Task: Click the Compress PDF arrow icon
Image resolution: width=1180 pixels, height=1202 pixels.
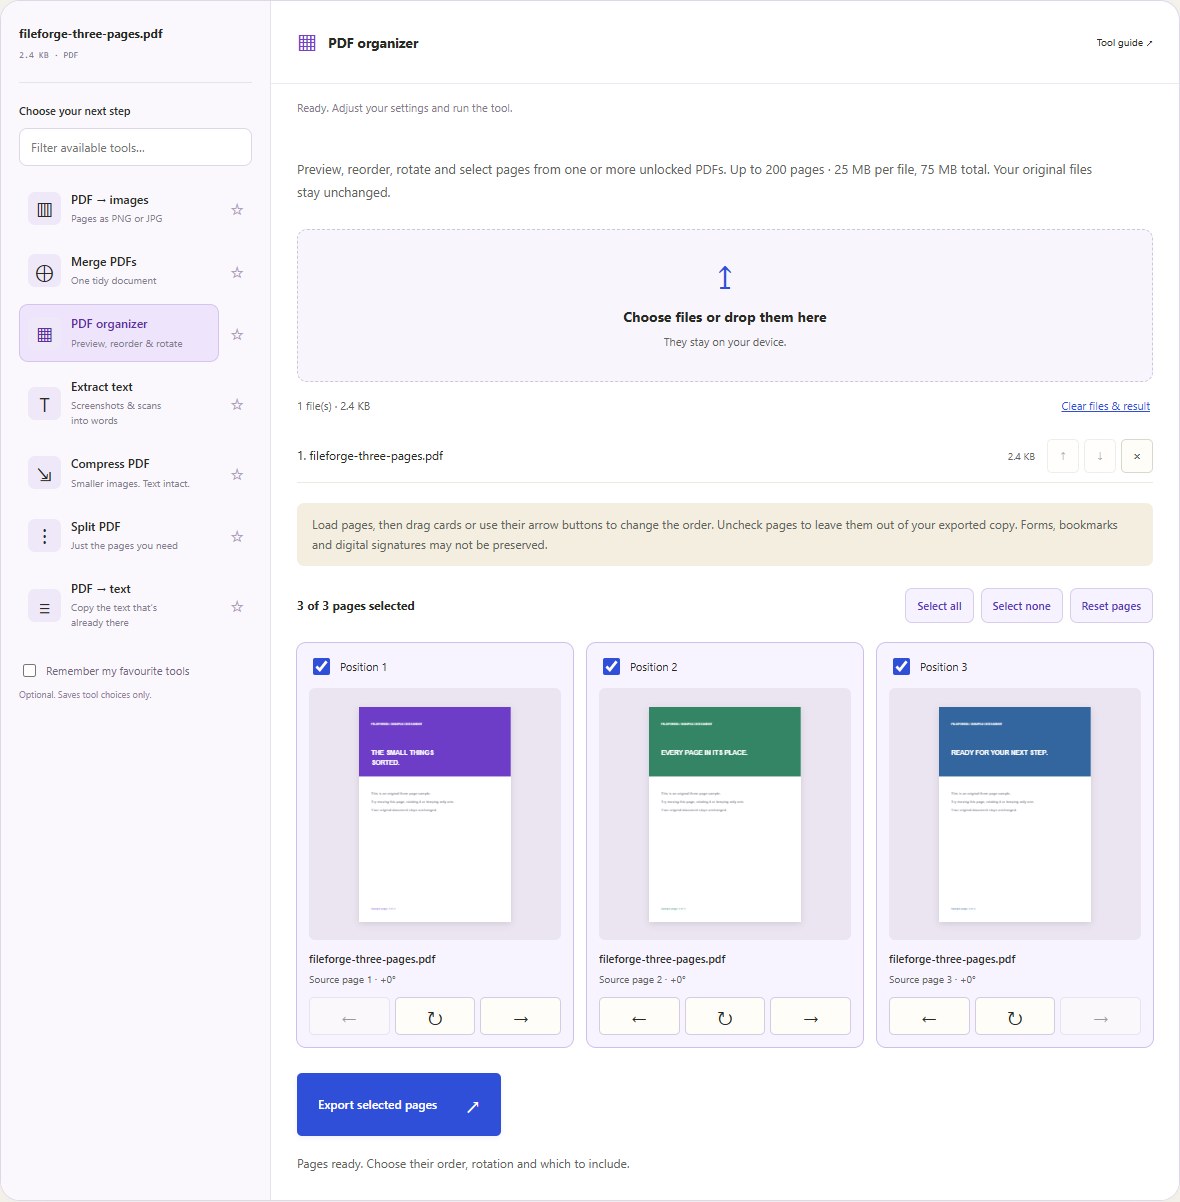Action: point(44,474)
